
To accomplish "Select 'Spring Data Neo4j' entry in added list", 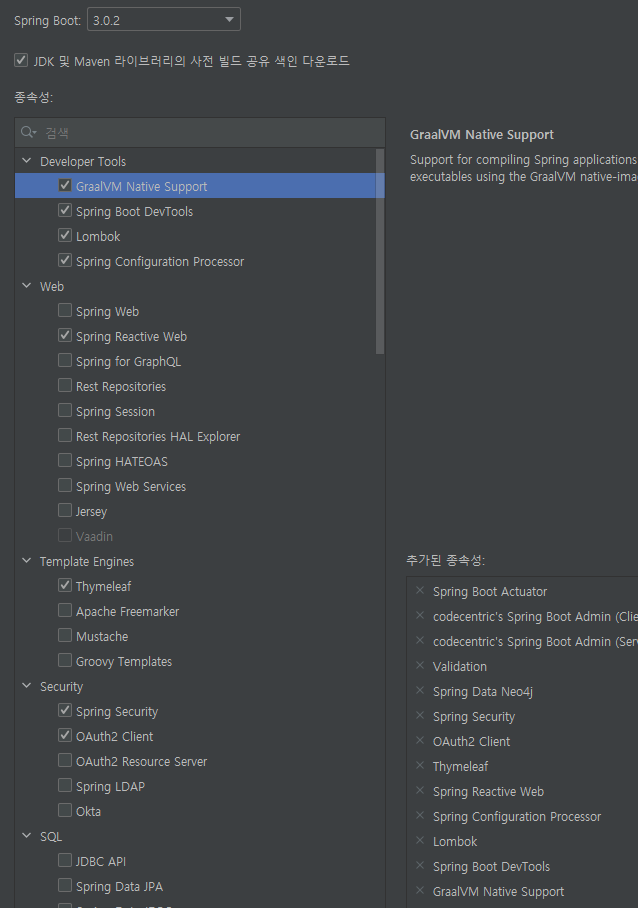I will 483,691.
